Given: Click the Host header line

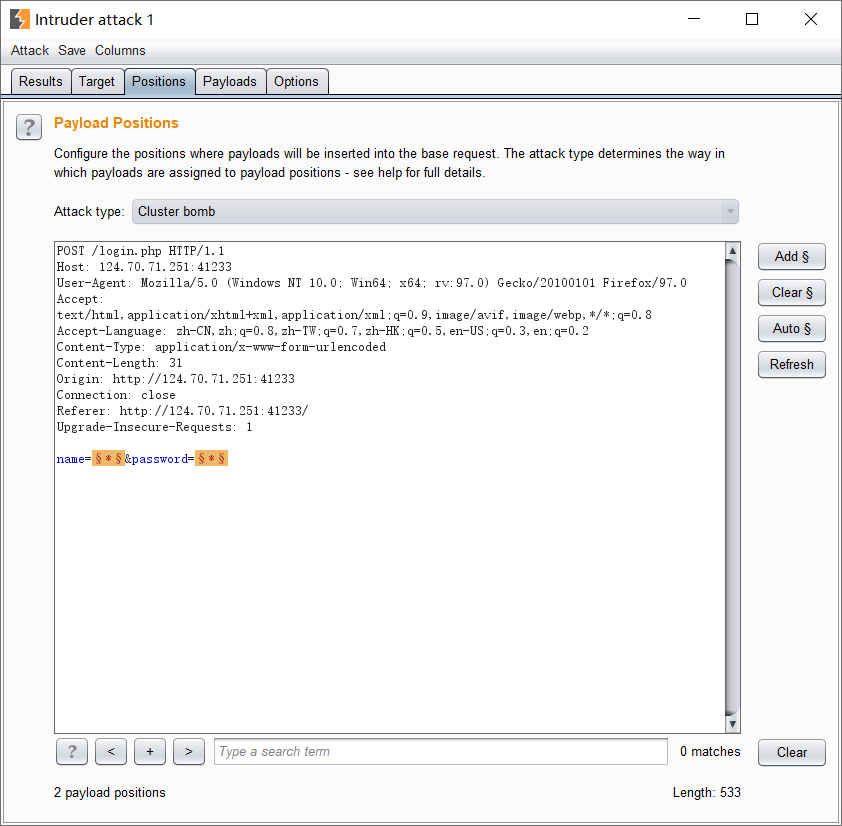Looking at the screenshot, I should tap(144, 267).
